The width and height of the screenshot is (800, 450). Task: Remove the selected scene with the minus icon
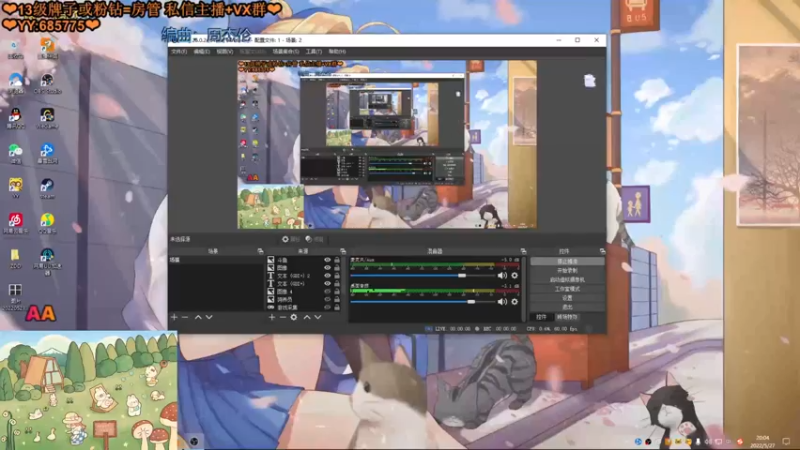[185, 317]
